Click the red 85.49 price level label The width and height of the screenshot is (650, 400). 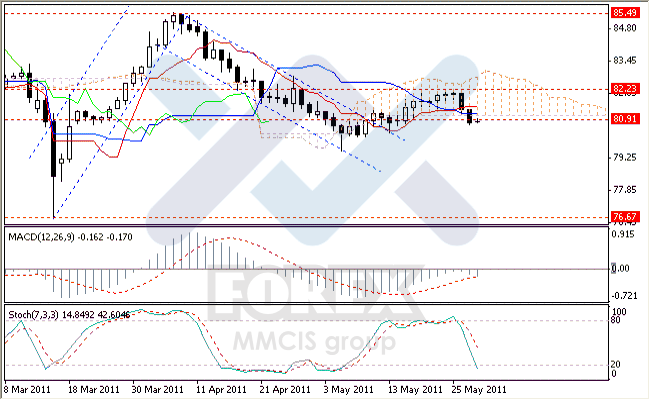[625, 13]
